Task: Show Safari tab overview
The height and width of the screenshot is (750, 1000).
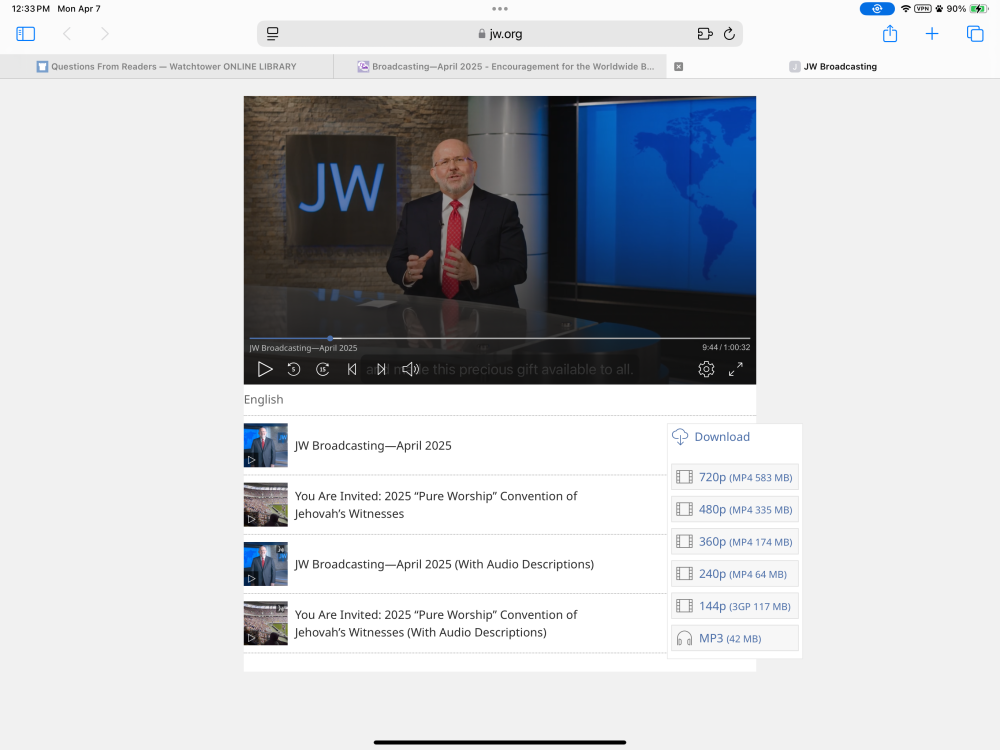Action: pyautogui.click(x=975, y=34)
